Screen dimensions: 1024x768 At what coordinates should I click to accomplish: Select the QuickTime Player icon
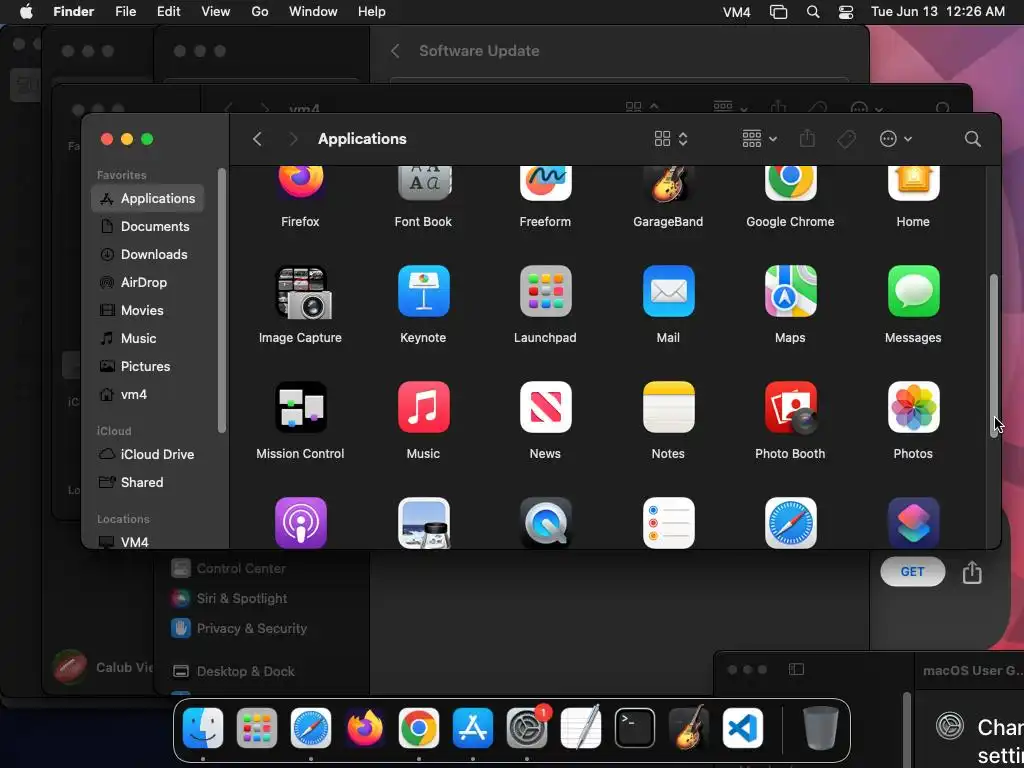click(545, 522)
